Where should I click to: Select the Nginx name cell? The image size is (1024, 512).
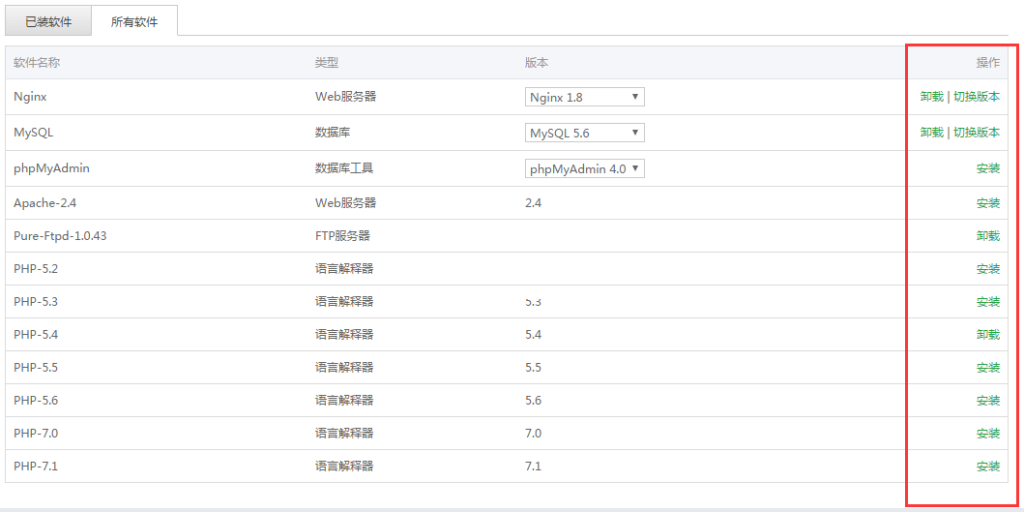coord(30,97)
